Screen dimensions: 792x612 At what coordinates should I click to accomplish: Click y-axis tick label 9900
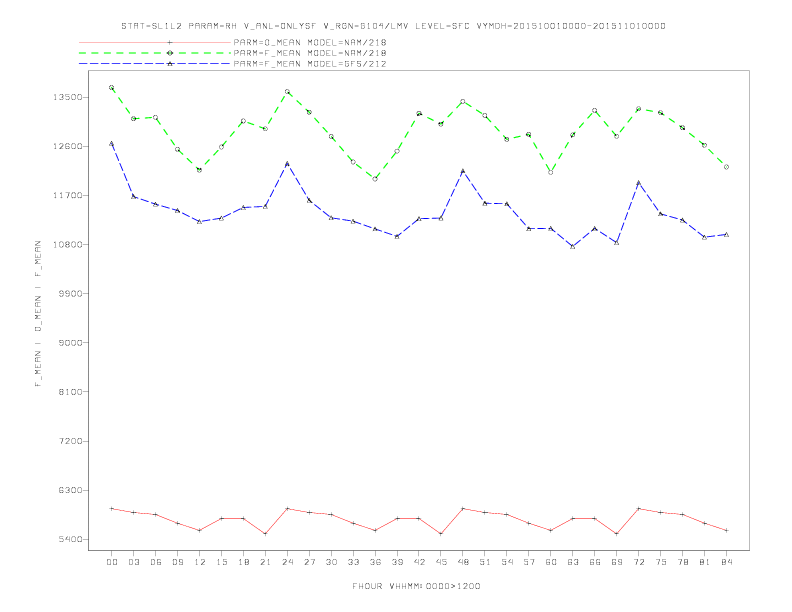pos(71,293)
